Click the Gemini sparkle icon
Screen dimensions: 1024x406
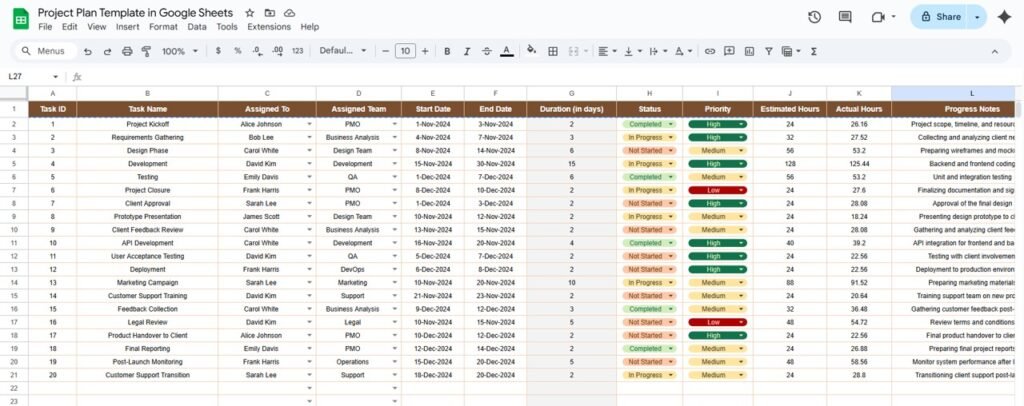tap(1004, 17)
